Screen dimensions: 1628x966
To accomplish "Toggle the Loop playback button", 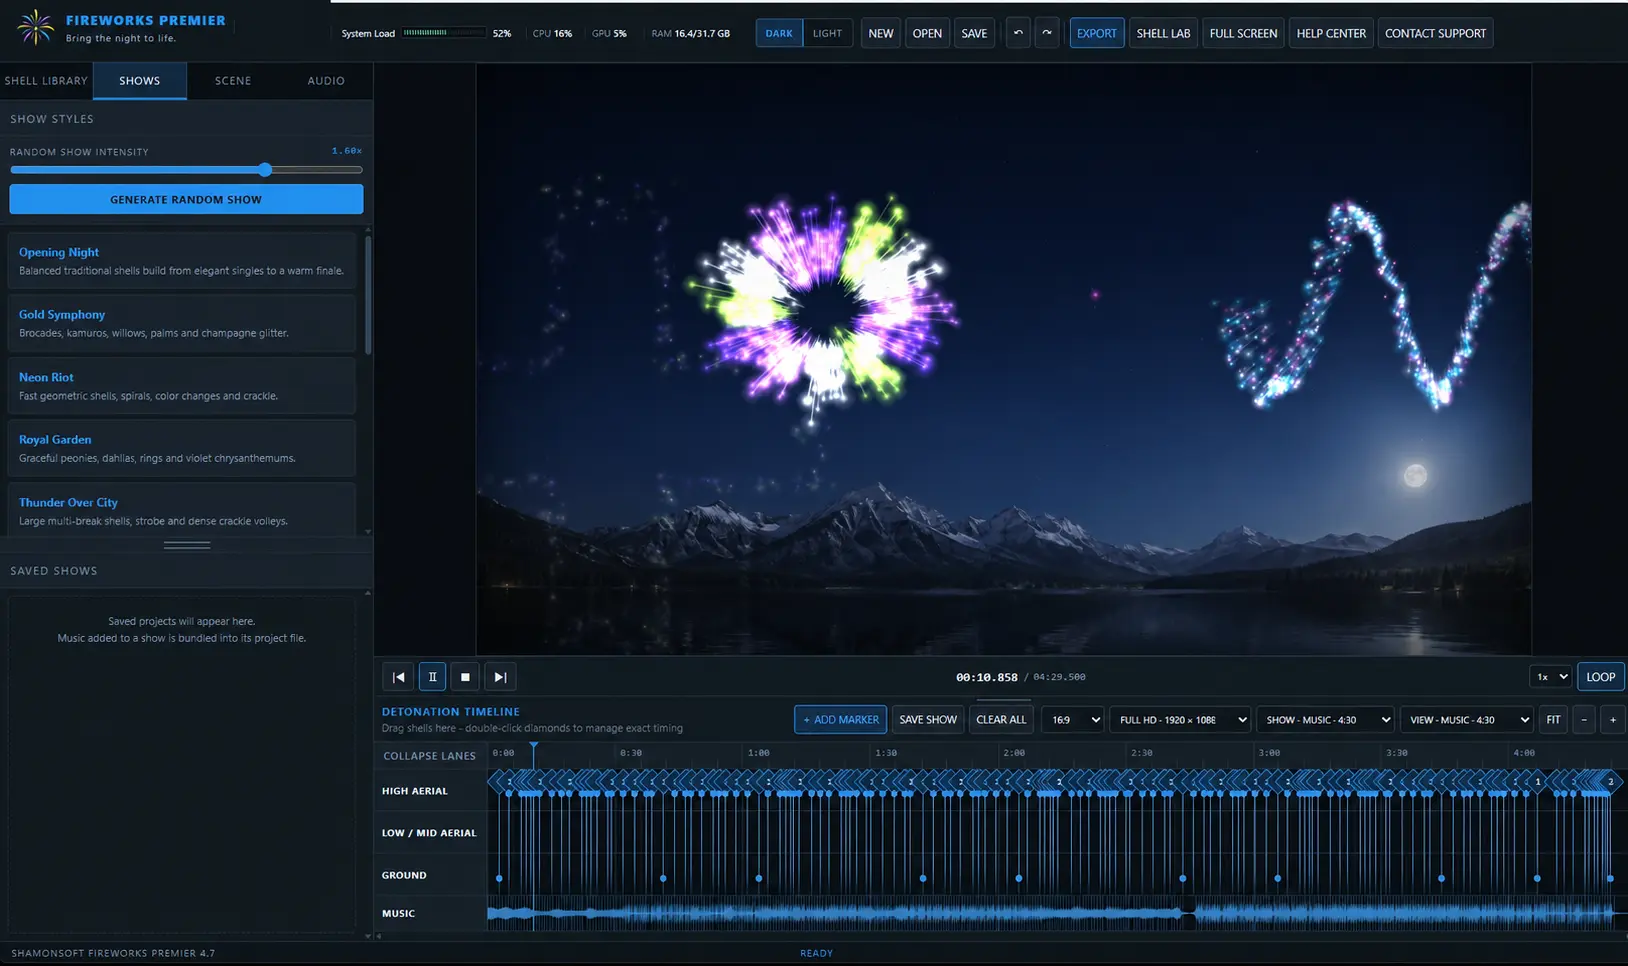I will tap(1600, 677).
